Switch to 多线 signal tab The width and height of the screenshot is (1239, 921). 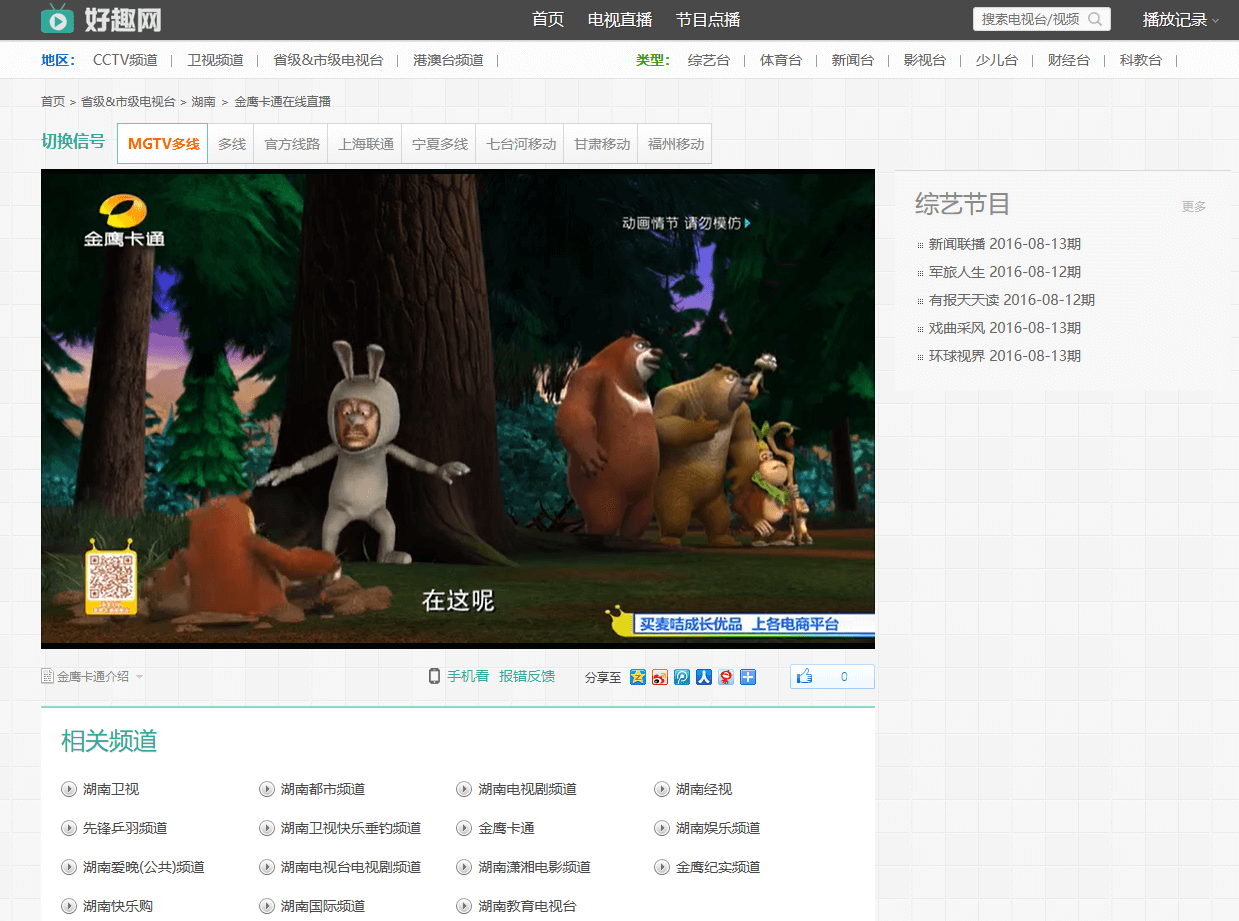(x=232, y=143)
